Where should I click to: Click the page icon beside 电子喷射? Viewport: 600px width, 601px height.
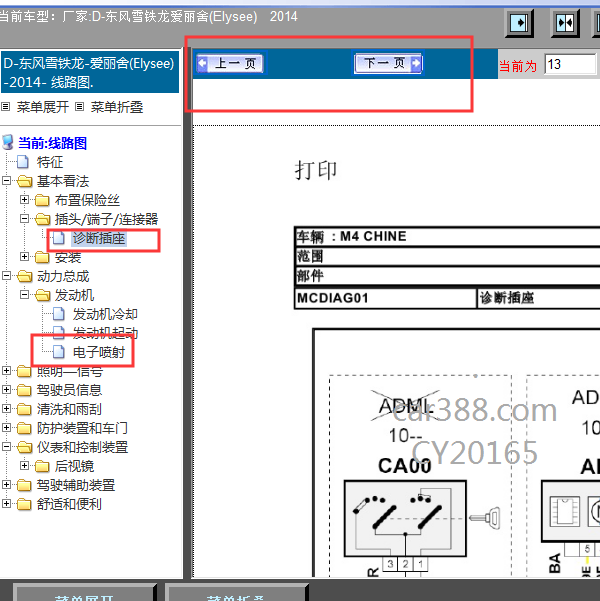[59, 352]
